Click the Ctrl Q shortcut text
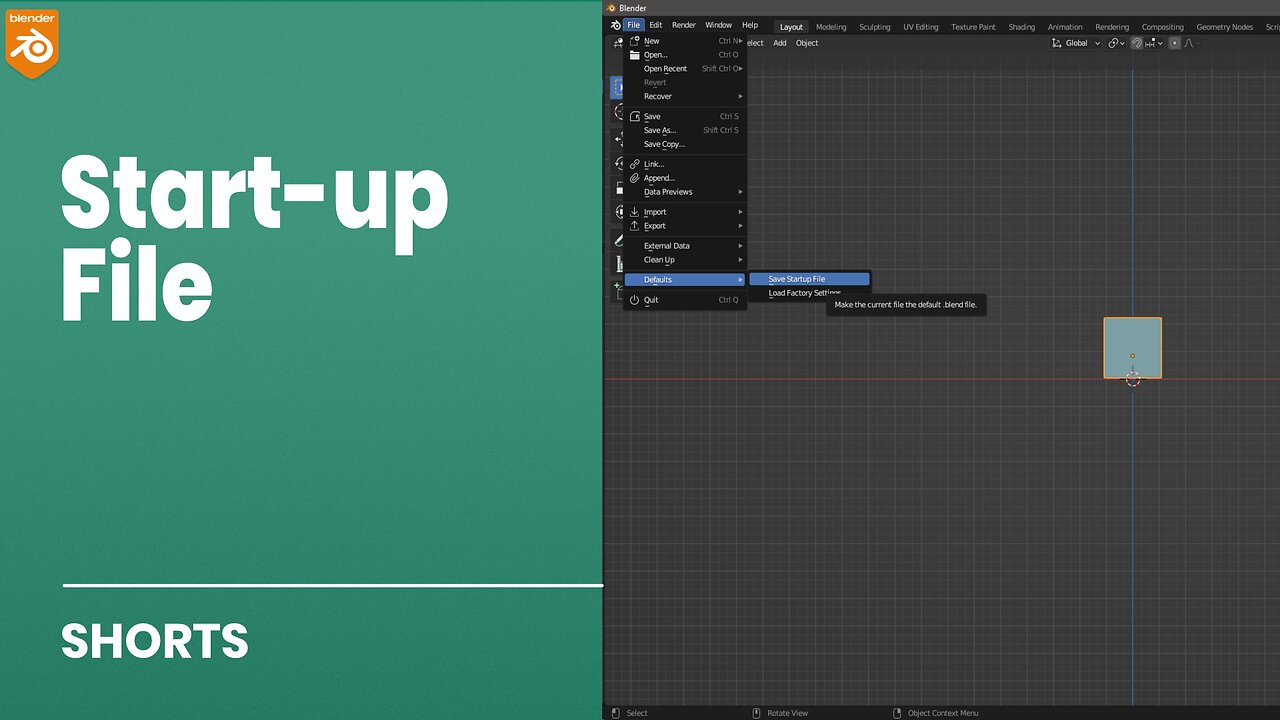1280x720 pixels. pyautogui.click(x=729, y=300)
